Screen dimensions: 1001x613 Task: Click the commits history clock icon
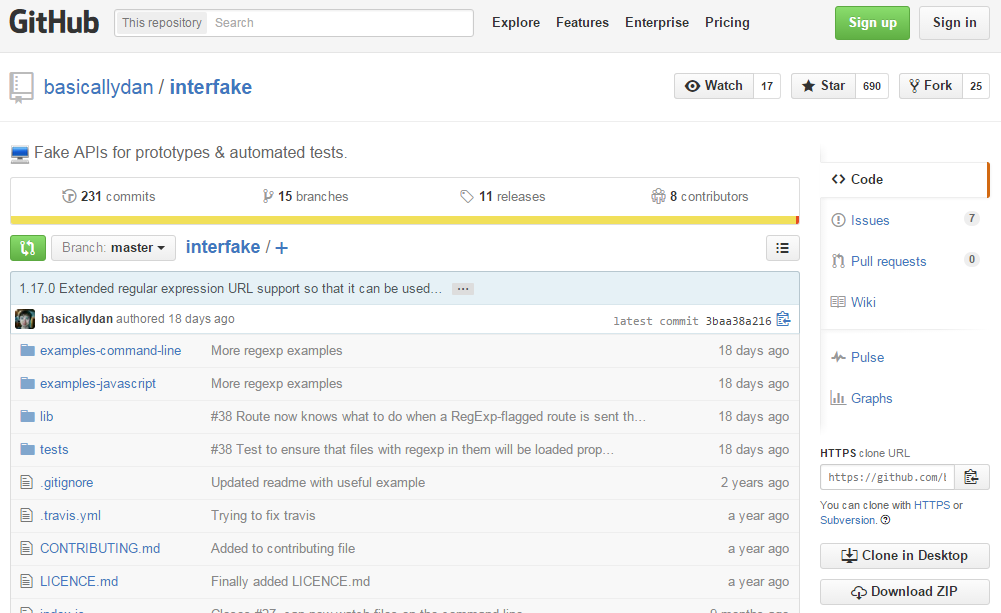pos(69,196)
